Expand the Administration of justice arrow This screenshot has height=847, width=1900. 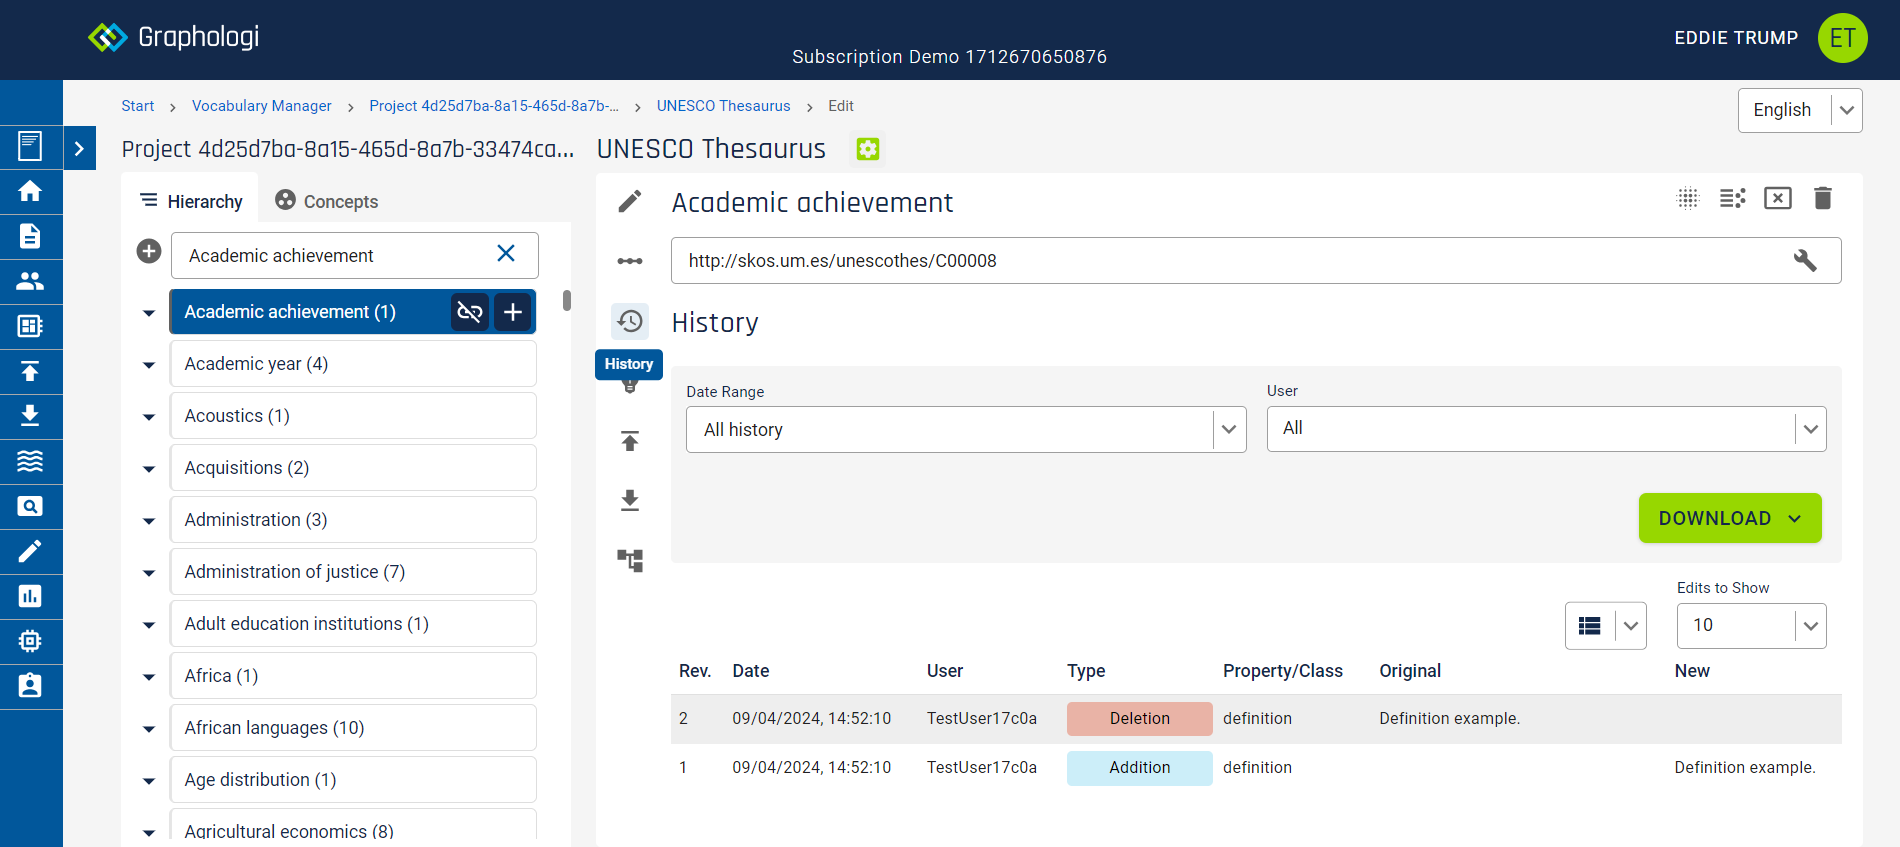point(149,573)
